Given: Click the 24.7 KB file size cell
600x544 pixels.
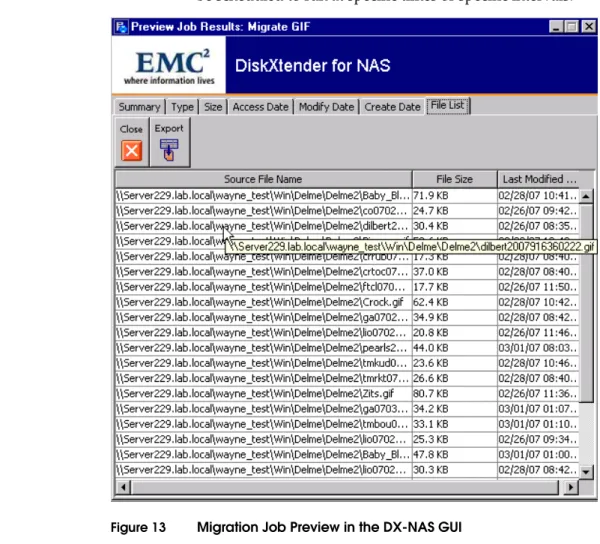Looking at the screenshot, I should pos(455,211).
